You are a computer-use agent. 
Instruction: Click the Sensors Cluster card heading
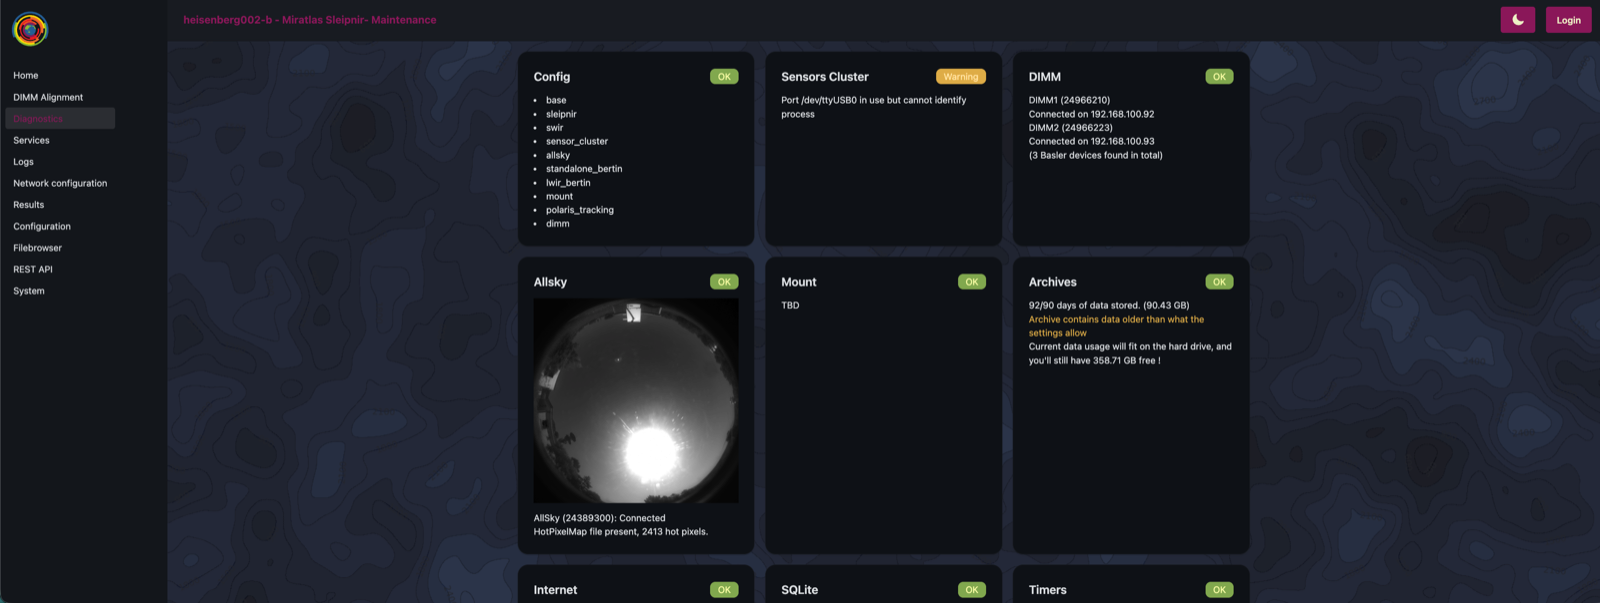pos(825,77)
